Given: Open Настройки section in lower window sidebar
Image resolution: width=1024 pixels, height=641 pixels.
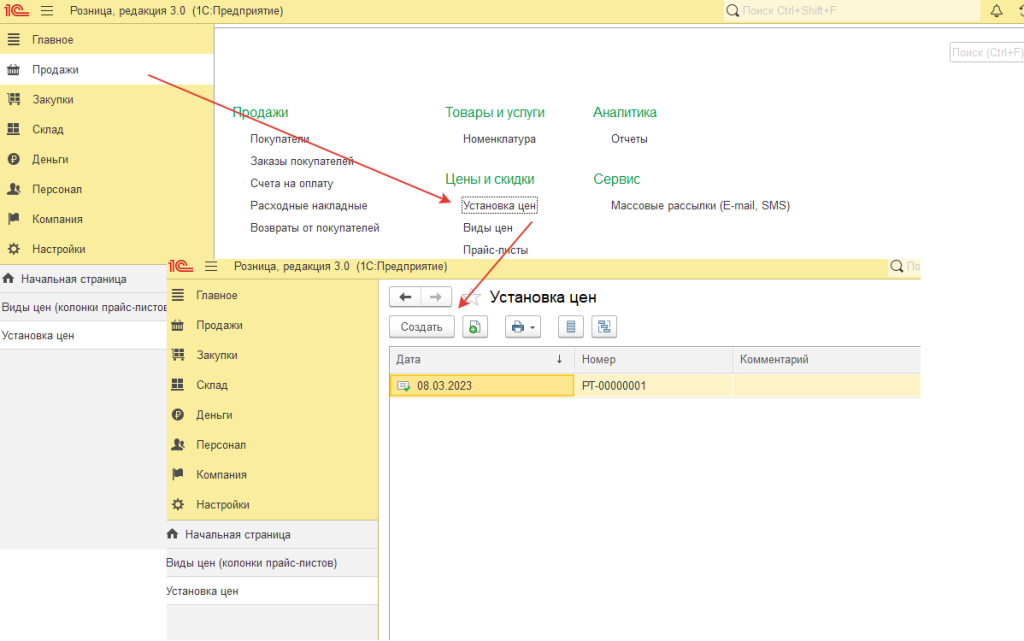Looking at the screenshot, I should pos(272,505).
